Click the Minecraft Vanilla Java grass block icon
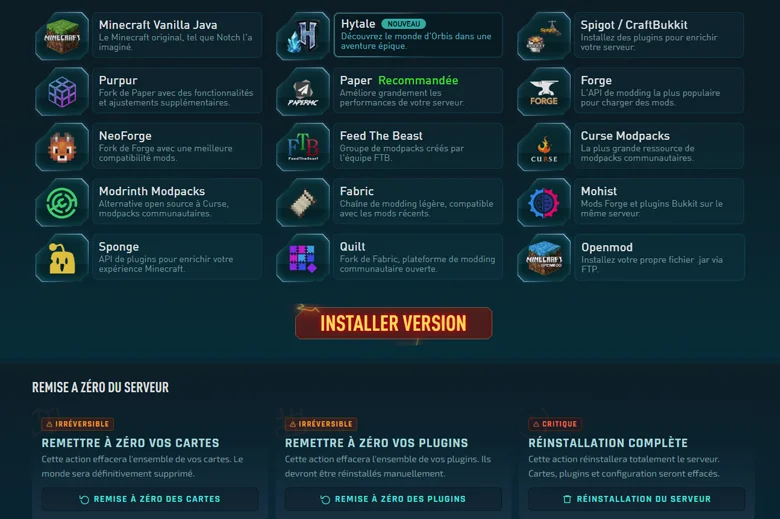The width and height of the screenshot is (780, 519). pyautogui.click(x=62, y=36)
